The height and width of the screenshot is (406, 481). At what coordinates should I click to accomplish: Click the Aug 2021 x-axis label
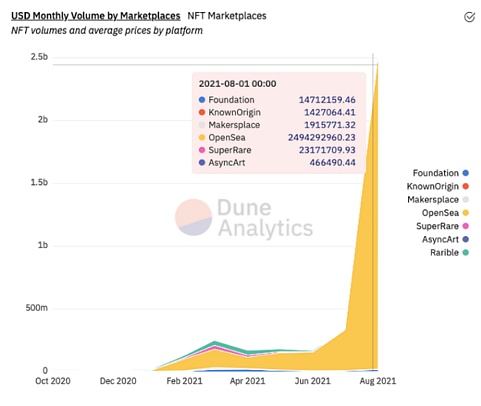coord(378,381)
